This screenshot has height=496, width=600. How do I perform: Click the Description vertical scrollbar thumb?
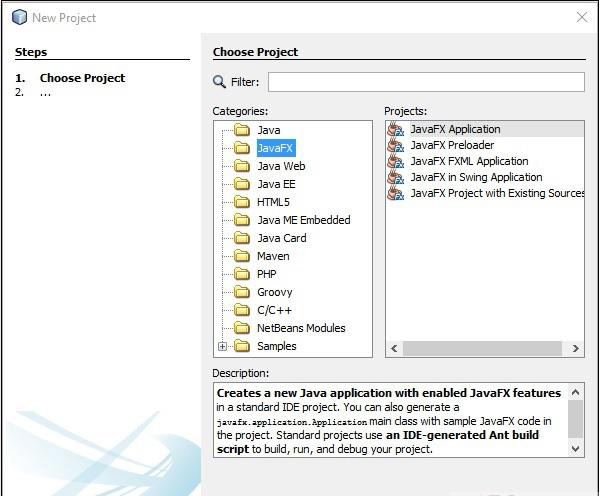[x=575, y=419]
